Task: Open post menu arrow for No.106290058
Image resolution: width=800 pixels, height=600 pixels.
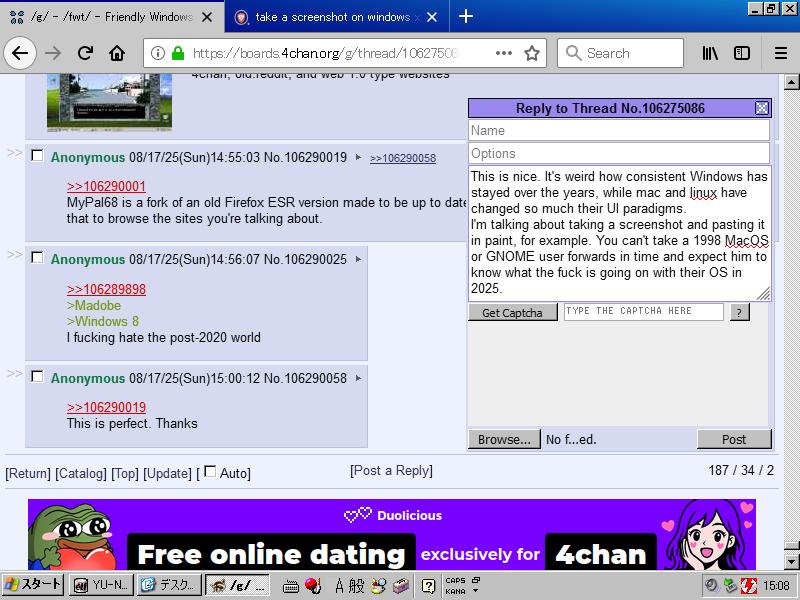Action: pyautogui.click(x=358, y=378)
